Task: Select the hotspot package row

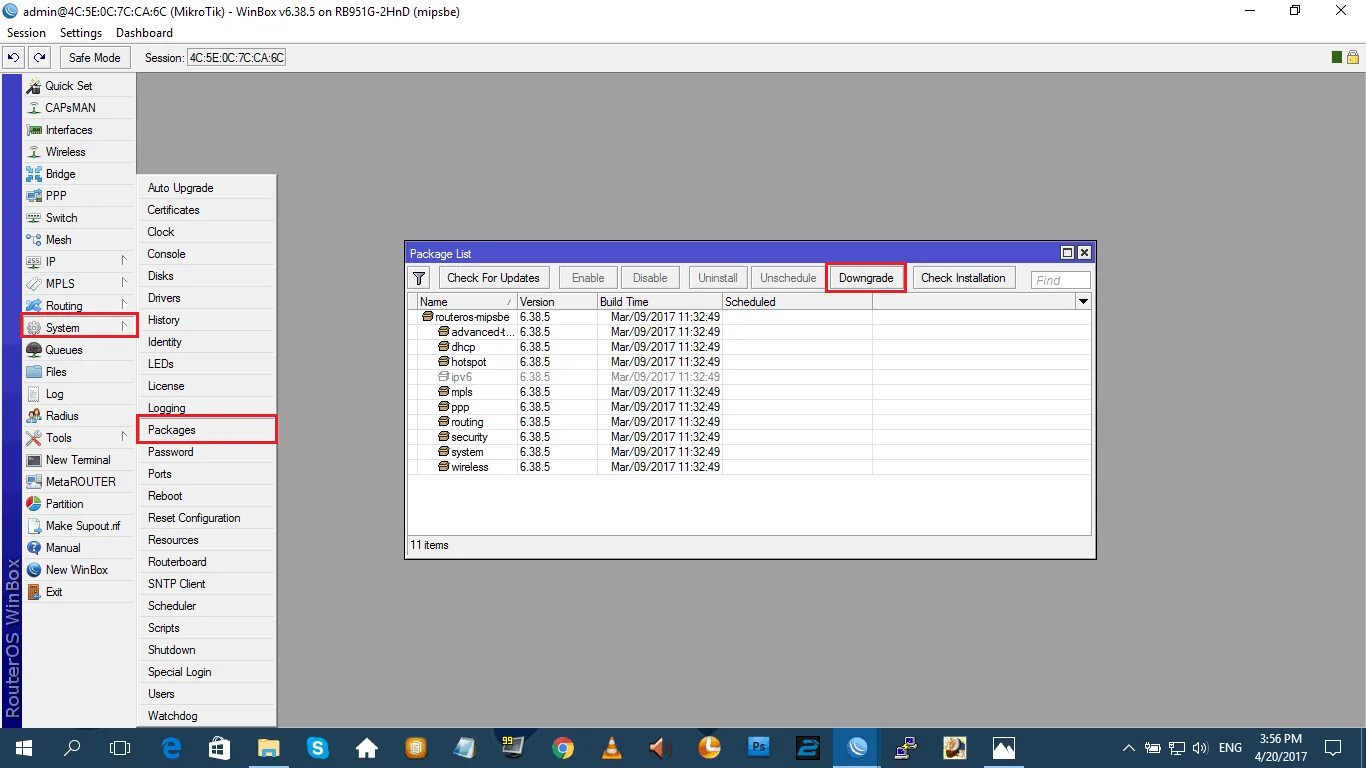Action: click(x=749, y=362)
